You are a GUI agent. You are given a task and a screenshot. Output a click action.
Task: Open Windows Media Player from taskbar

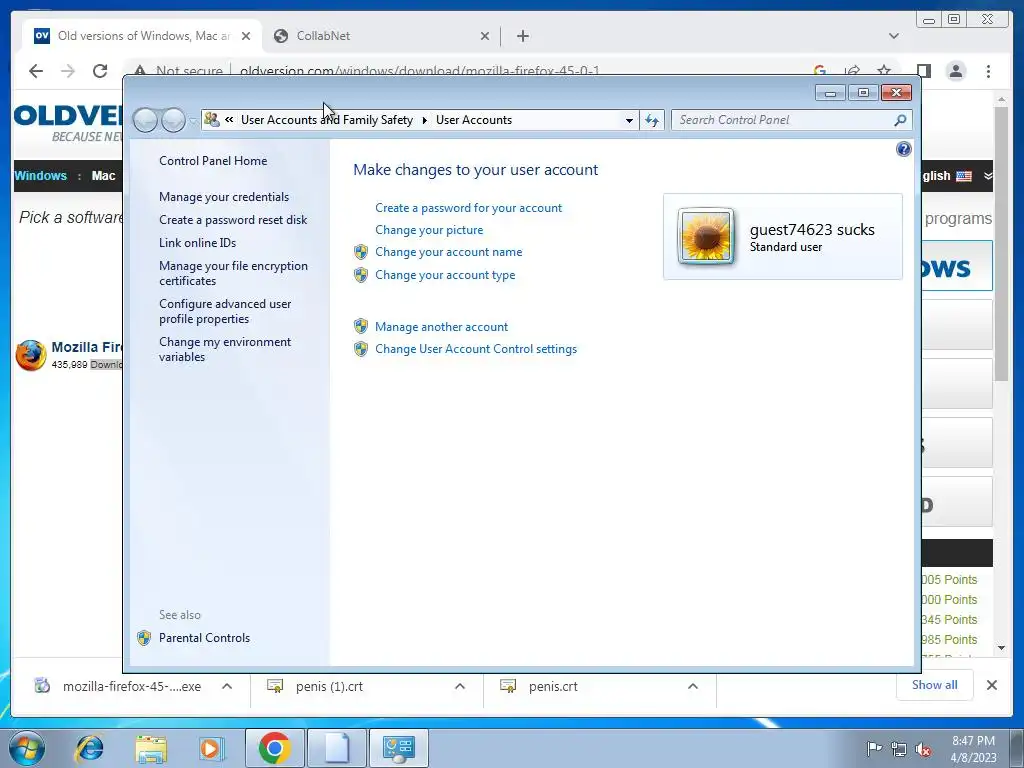pos(212,748)
